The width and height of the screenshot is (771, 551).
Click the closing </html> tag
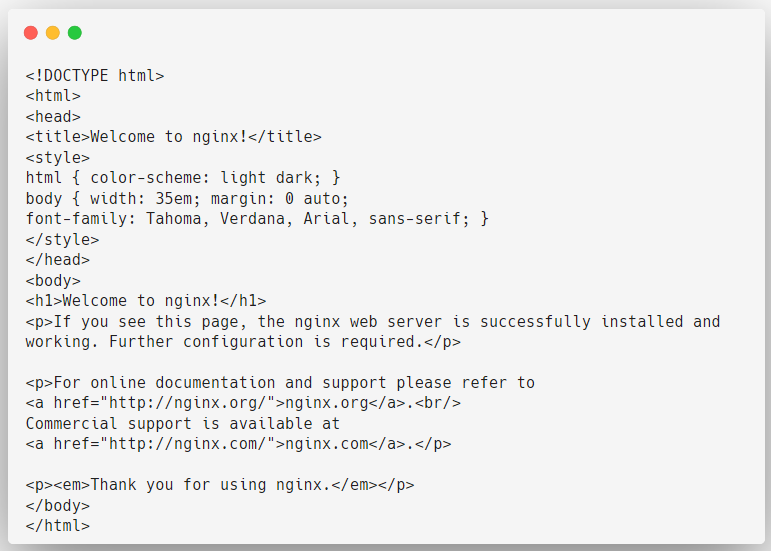[58, 525]
